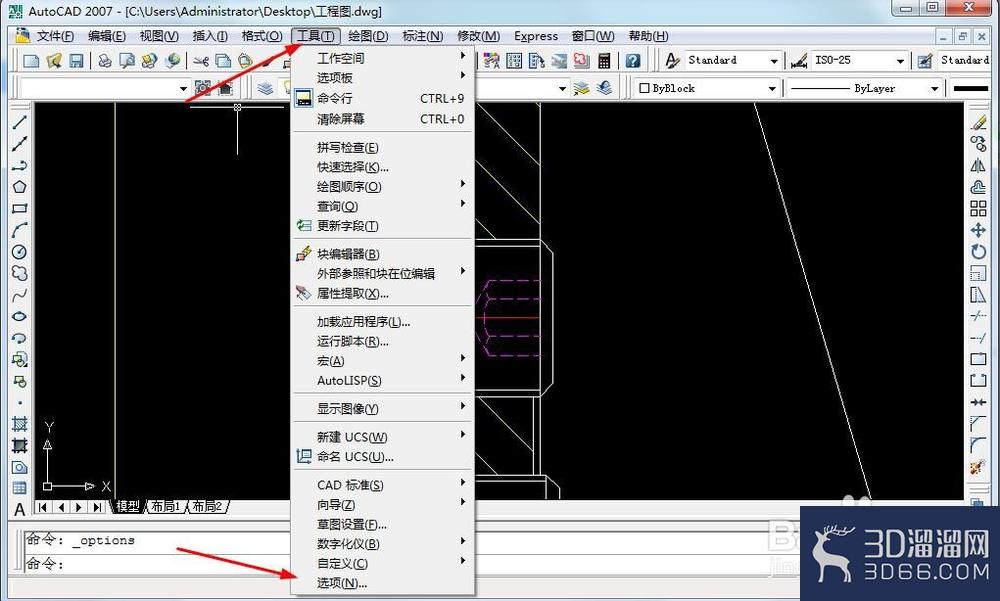
Task: Select the Multiline Text A tool
Action: (20, 510)
